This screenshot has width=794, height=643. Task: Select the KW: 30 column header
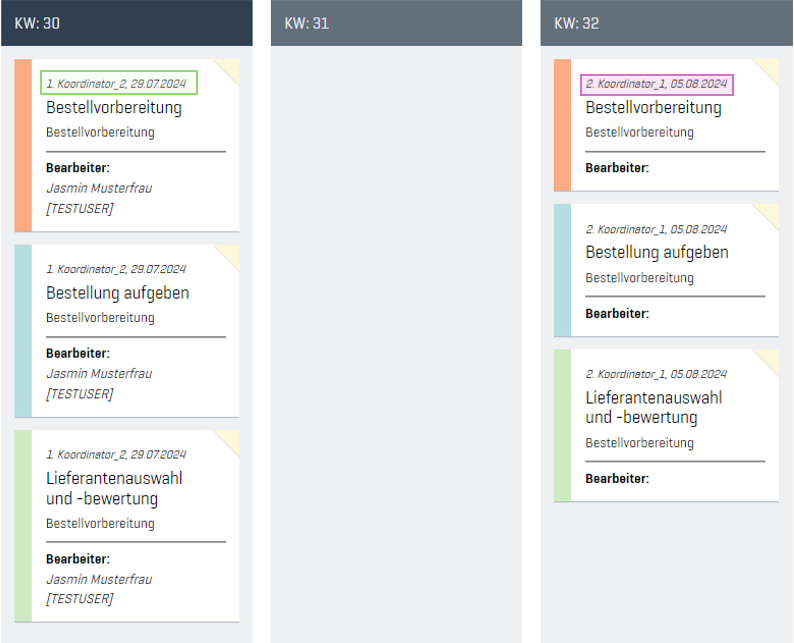(x=126, y=23)
